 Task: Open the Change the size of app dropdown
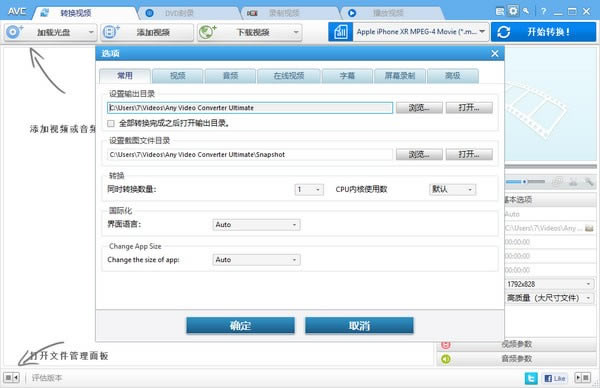pyautogui.click(x=256, y=260)
